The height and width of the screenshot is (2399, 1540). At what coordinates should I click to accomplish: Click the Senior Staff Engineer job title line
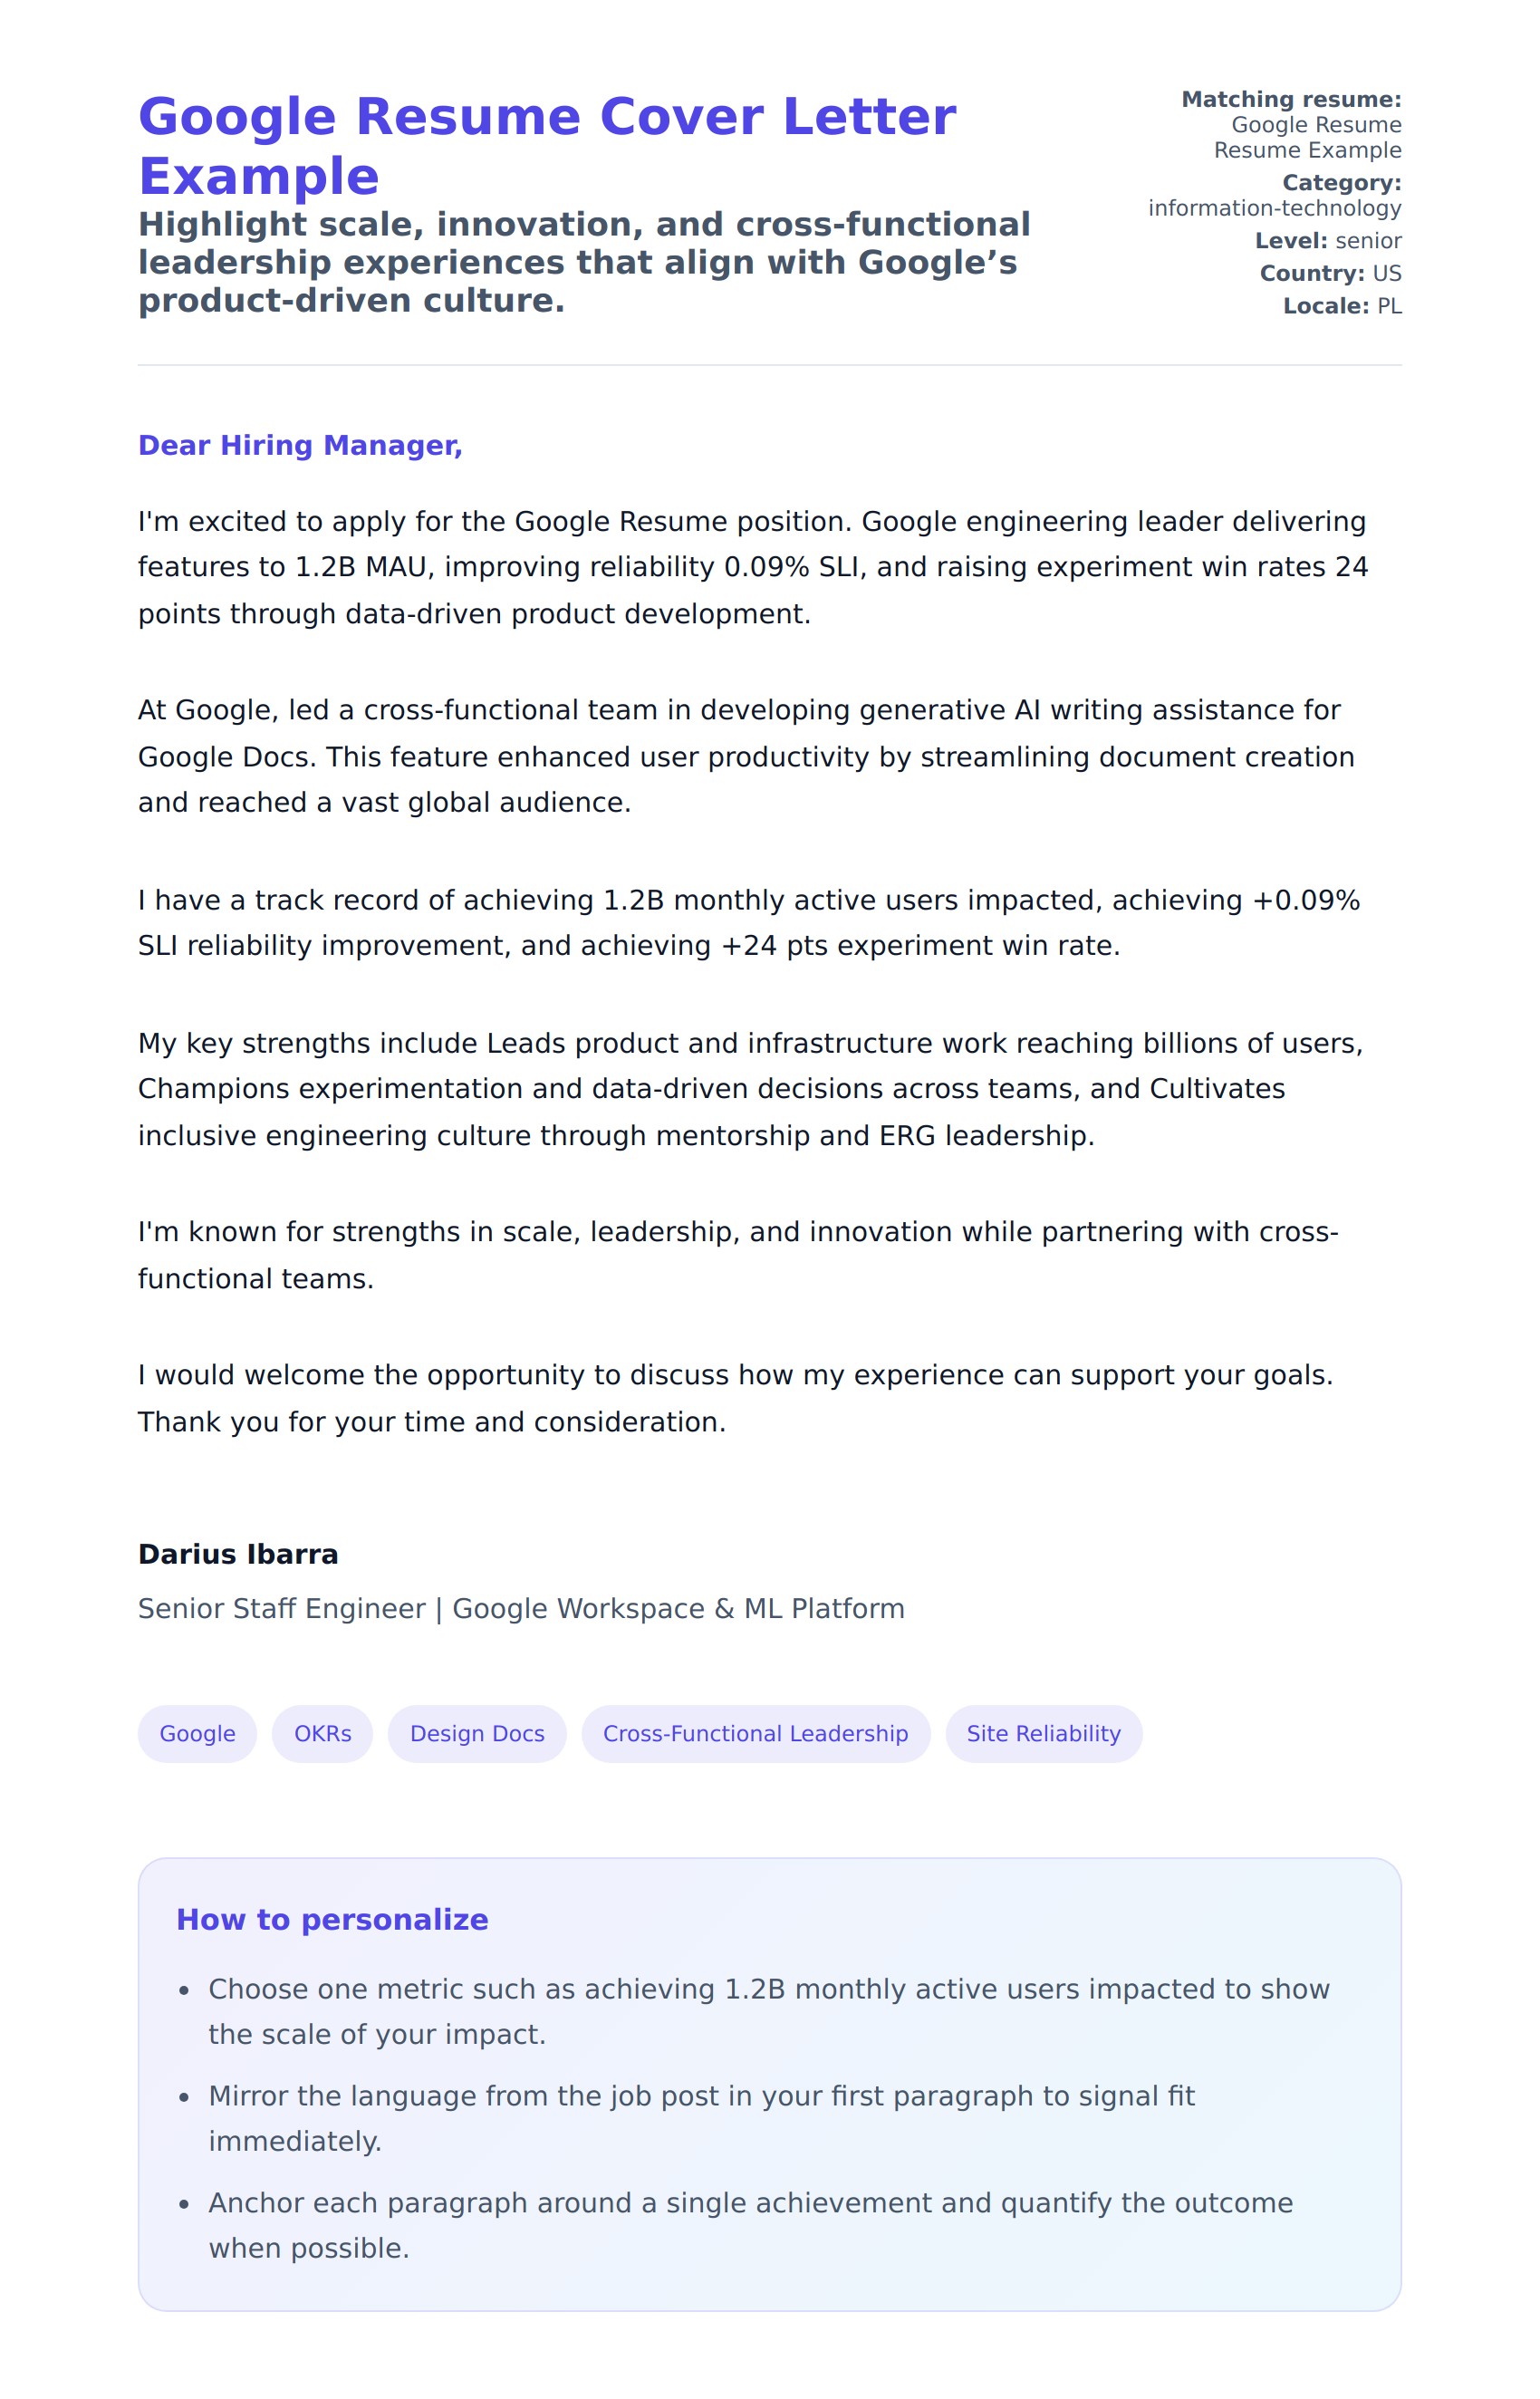click(521, 1608)
